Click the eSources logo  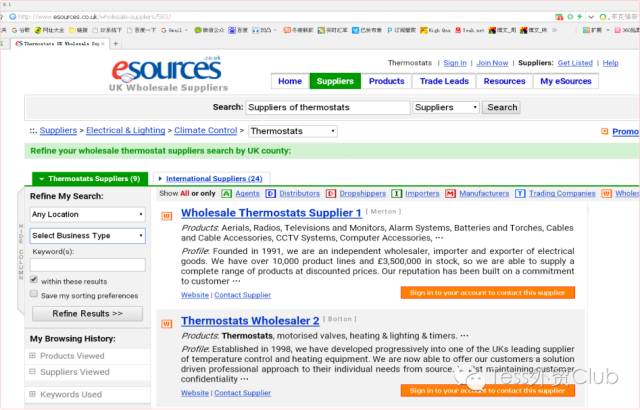pyautogui.click(x=168, y=73)
